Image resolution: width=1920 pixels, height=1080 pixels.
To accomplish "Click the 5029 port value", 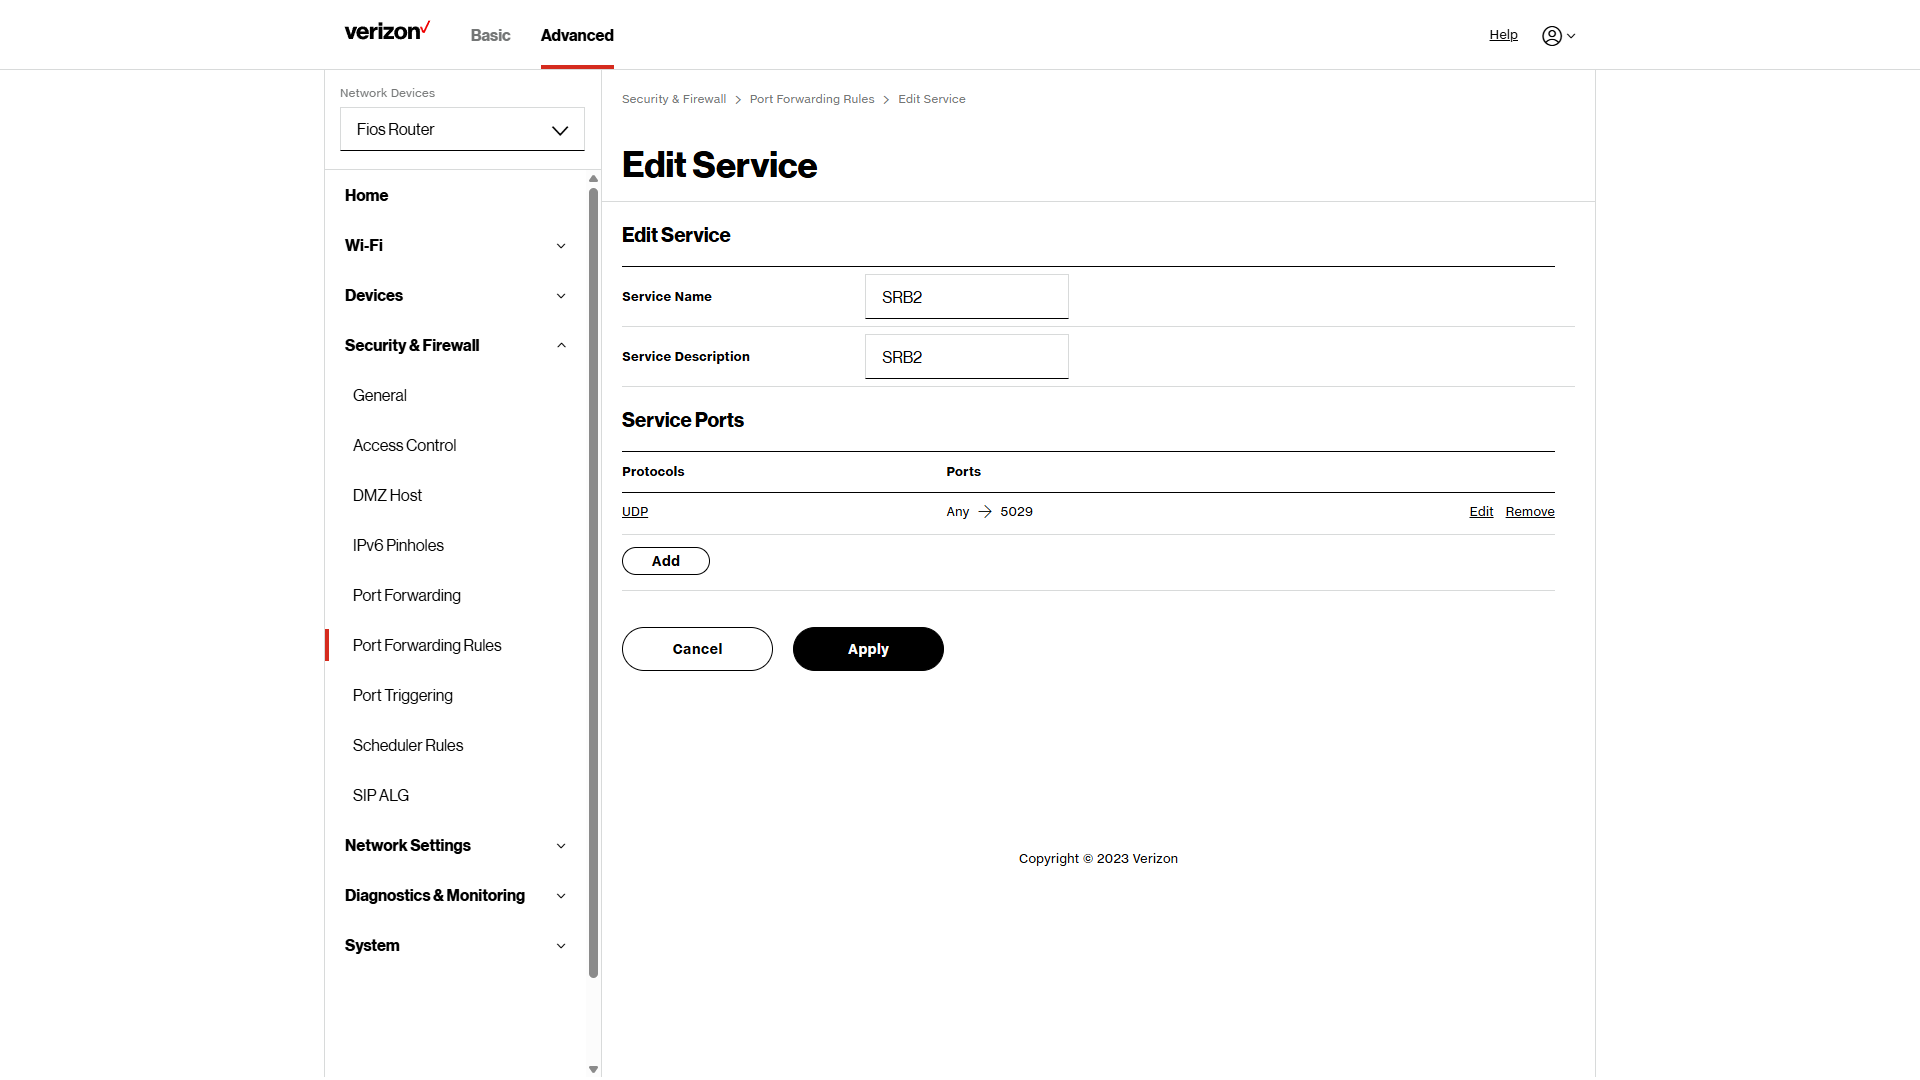I will click(x=1016, y=512).
